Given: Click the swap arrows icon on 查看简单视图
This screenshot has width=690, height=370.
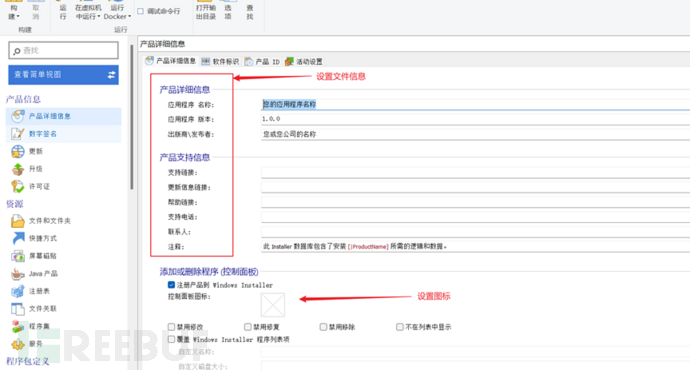Looking at the screenshot, I should point(111,75).
